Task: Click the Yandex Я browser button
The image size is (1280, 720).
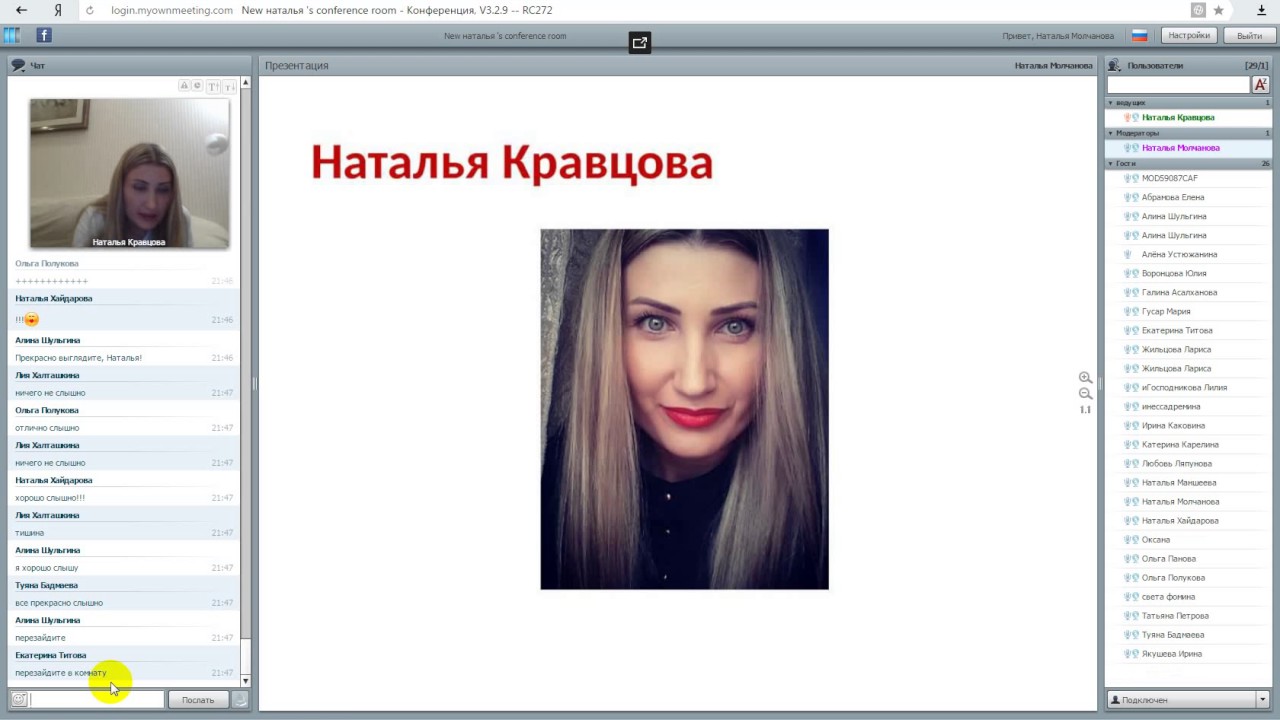Action: [x=58, y=10]
